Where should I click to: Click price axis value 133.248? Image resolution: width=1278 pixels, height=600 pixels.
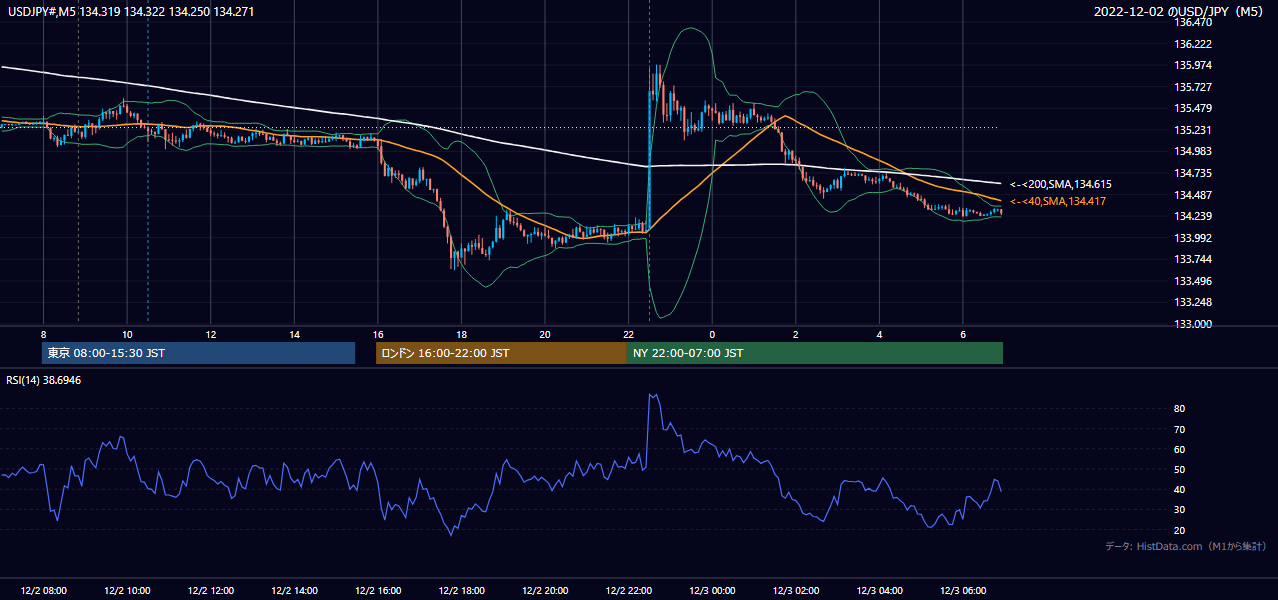[x=1192, y=302]
